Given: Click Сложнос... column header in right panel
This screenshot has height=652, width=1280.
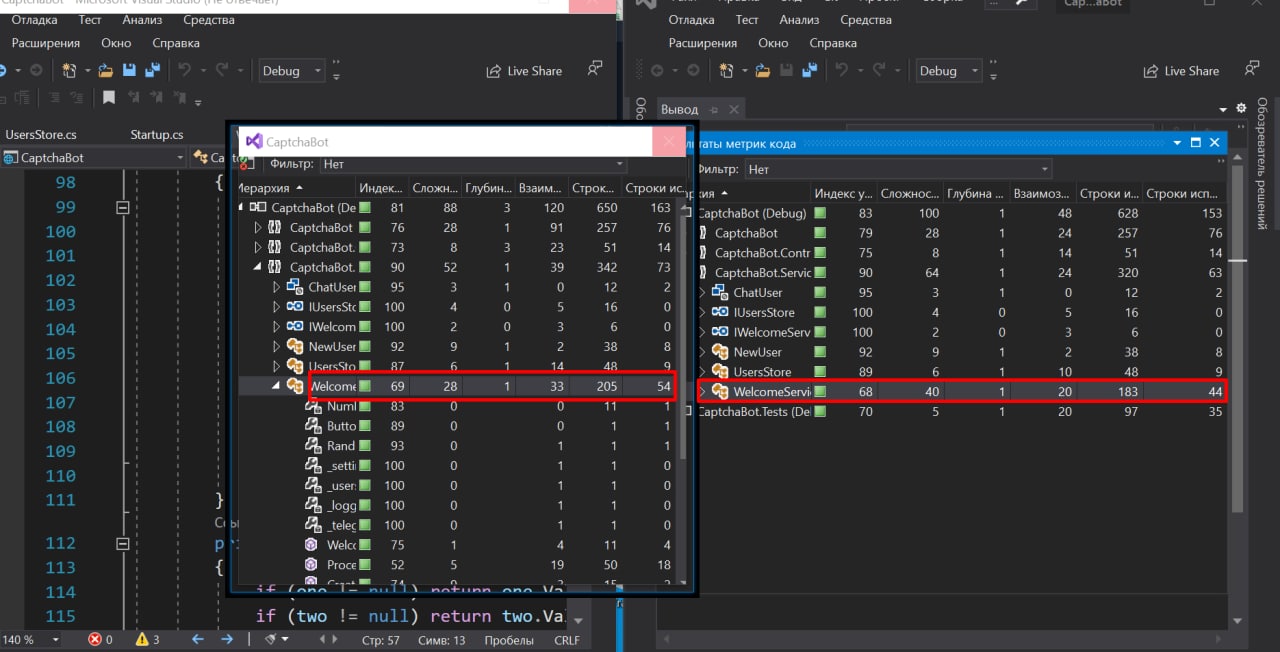Looking at the screenshot, I should pyautogui.click(x=908, y=194).
